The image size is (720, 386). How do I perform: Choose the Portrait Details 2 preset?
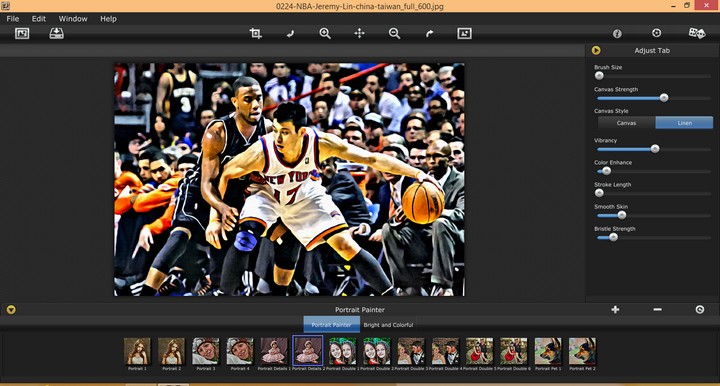[x=308, y=351]
